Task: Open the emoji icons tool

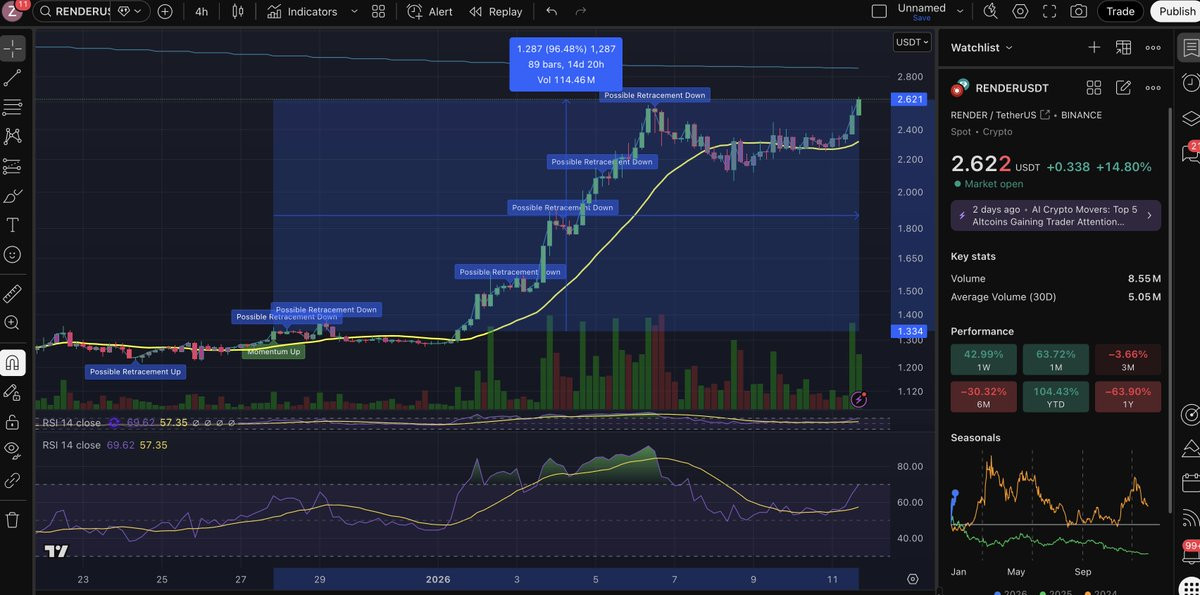Action: point(13,255)
